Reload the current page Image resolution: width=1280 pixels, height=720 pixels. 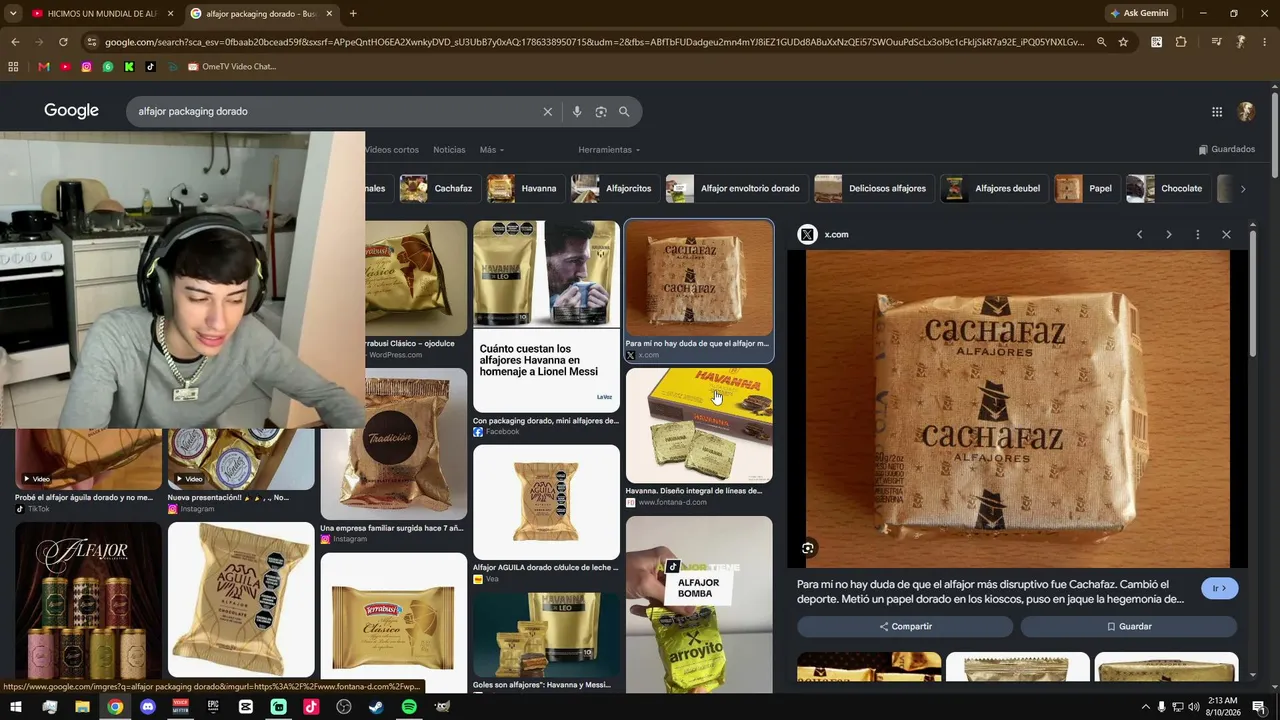click(x=63, y=42)
